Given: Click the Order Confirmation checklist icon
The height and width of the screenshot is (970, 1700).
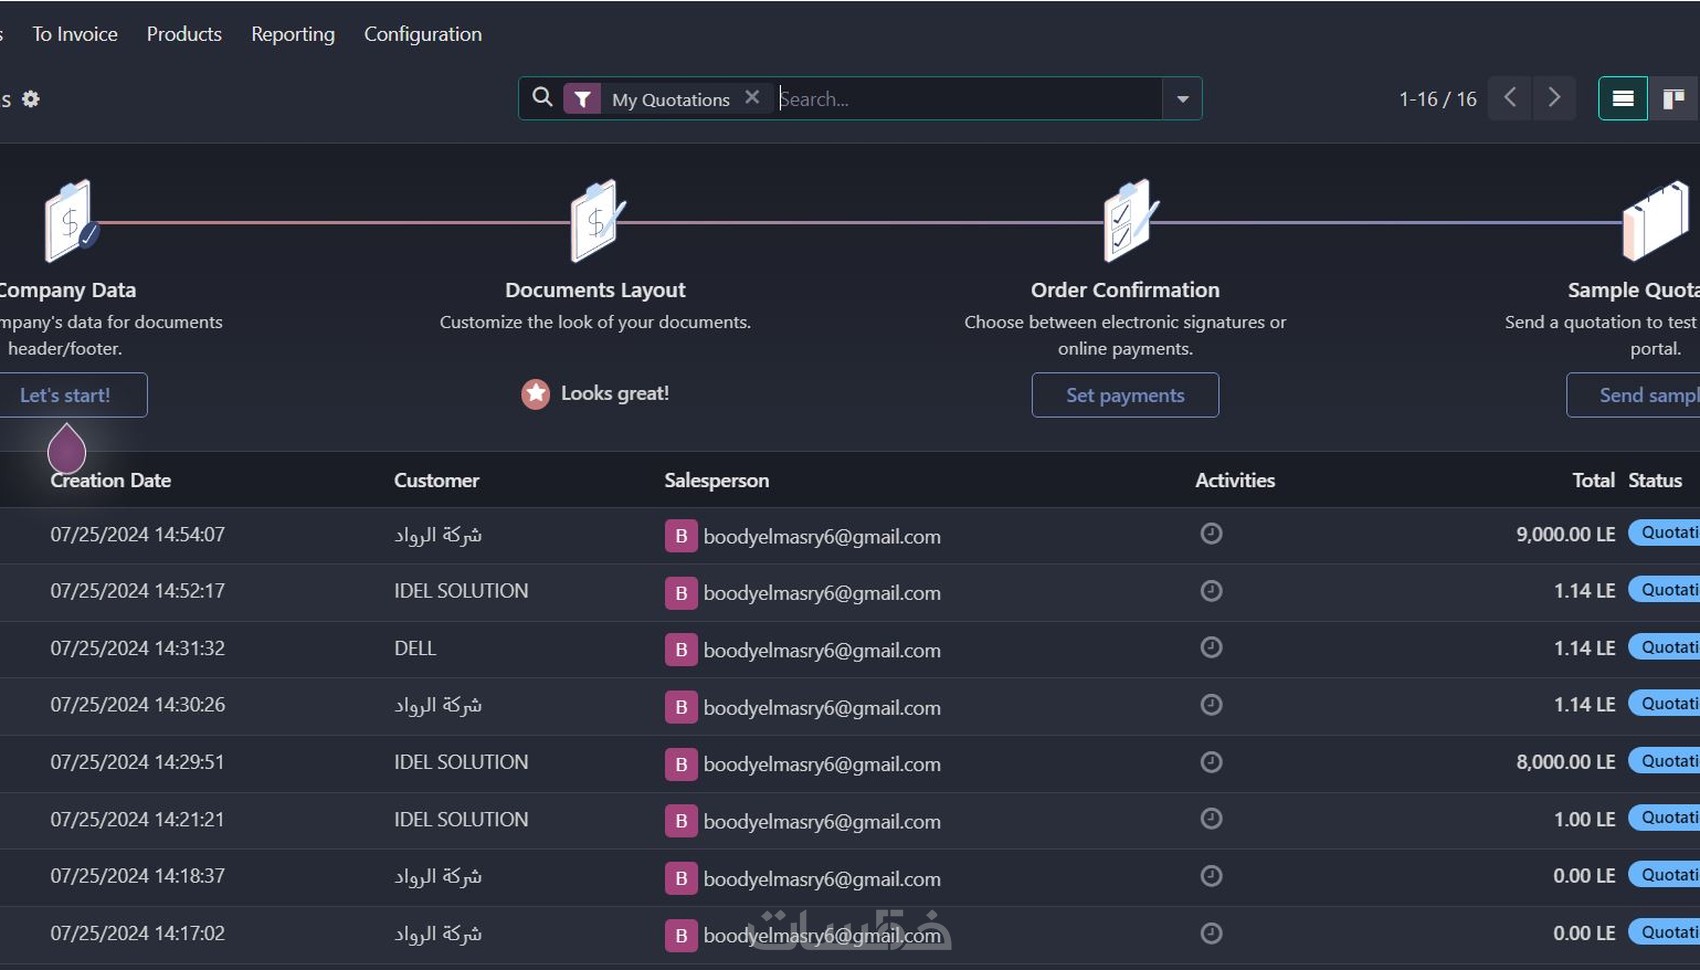Looking at the screenshot, I should coord(1126,221).
